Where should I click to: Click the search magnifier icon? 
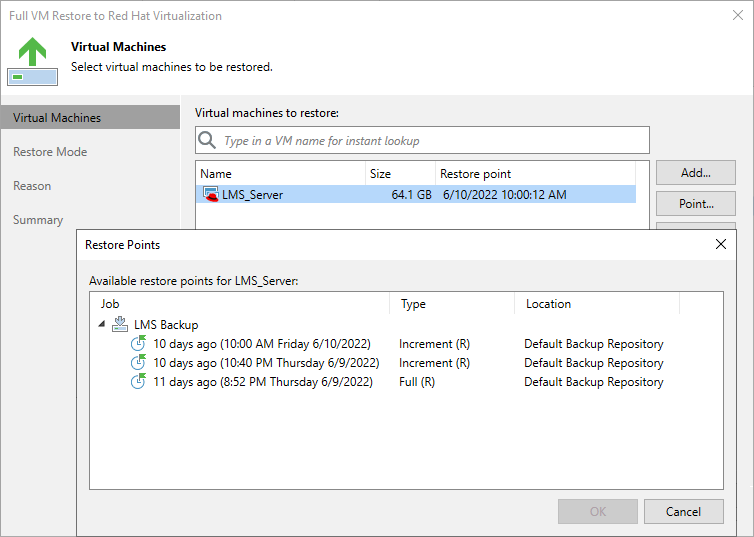tap(207, 141)
